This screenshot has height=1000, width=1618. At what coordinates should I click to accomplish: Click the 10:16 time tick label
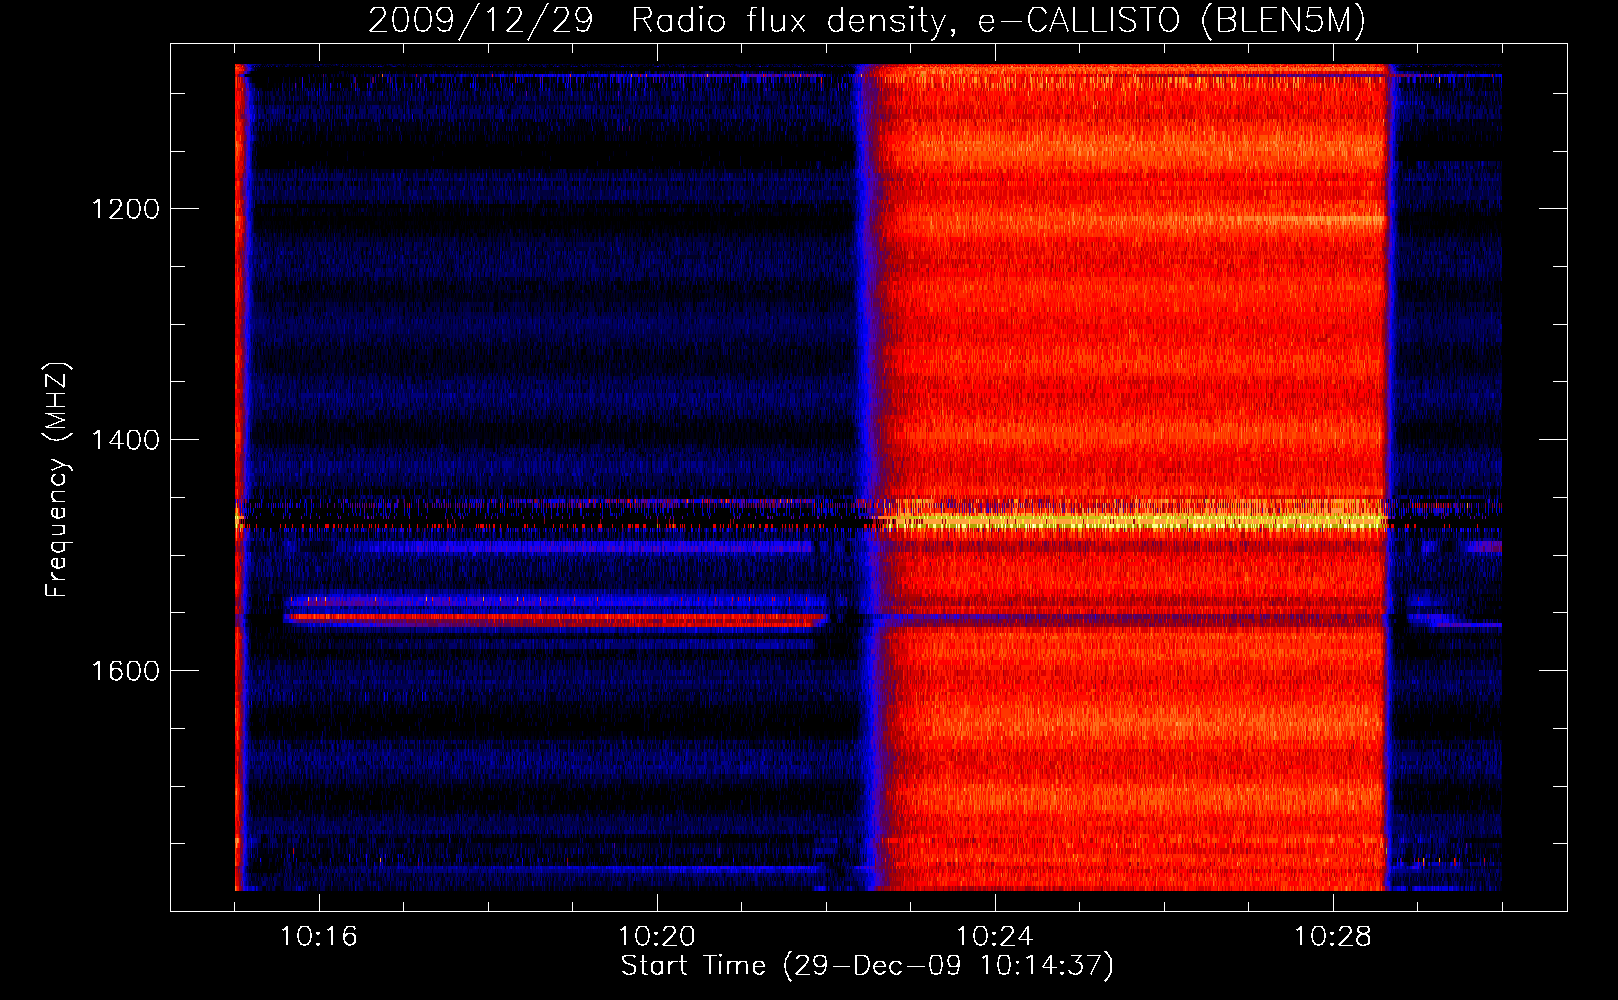coord(319,937)
